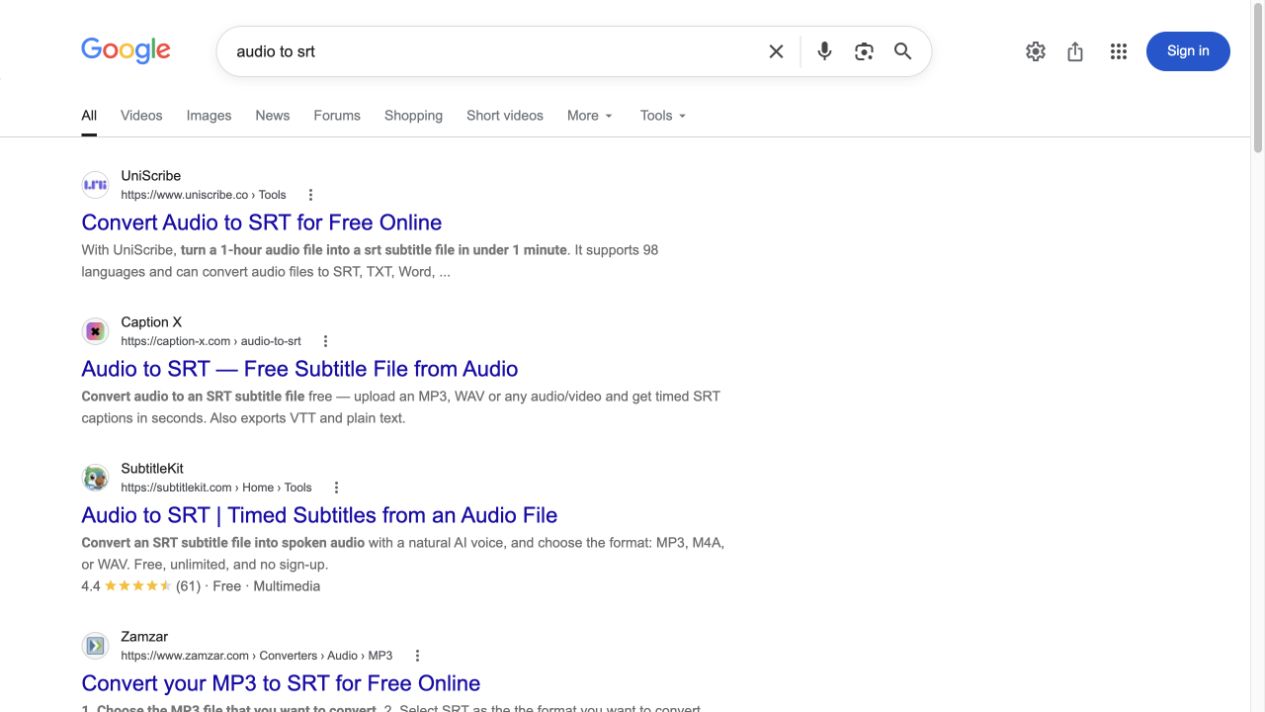Expand the More search filters dropdown
The width and height of the screenshot is (1265, 712).
589,115
